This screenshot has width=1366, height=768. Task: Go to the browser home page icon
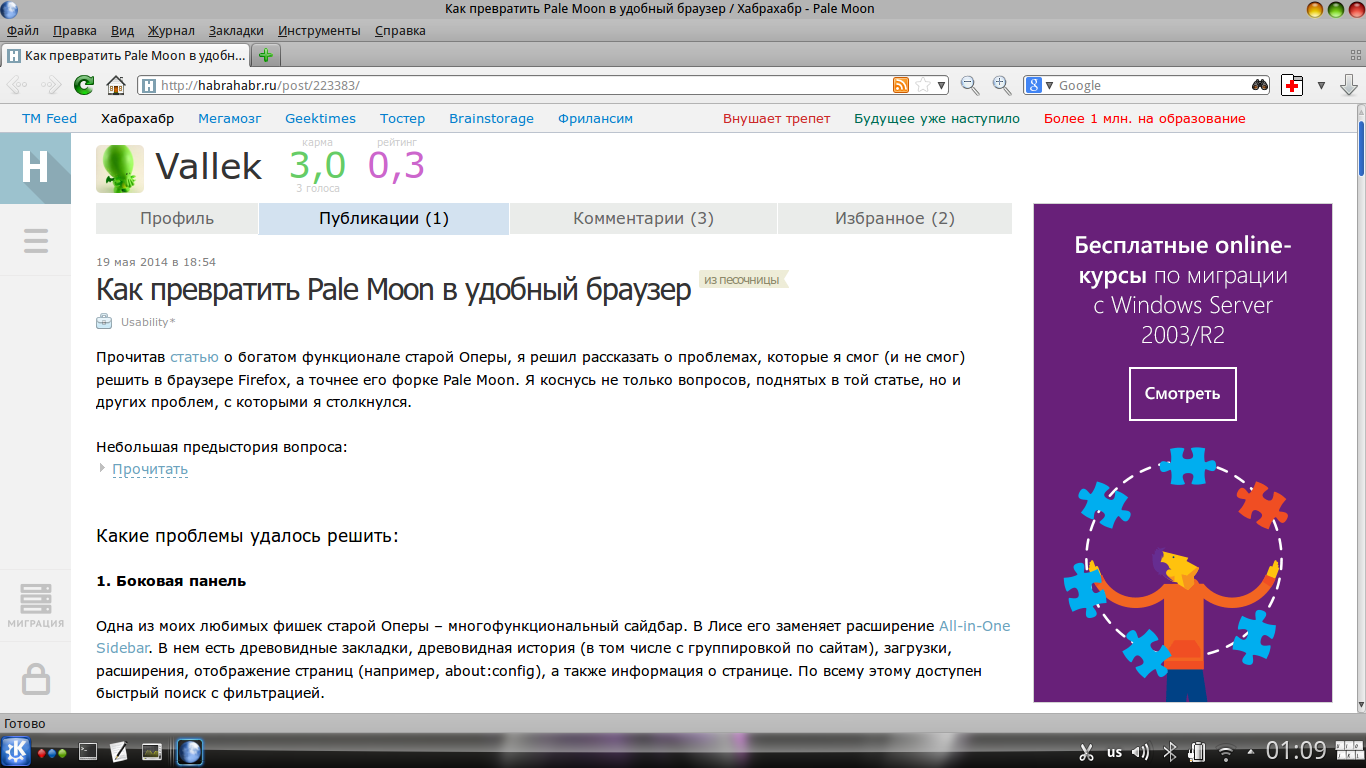pyautogui.click(x=116, y=85)
